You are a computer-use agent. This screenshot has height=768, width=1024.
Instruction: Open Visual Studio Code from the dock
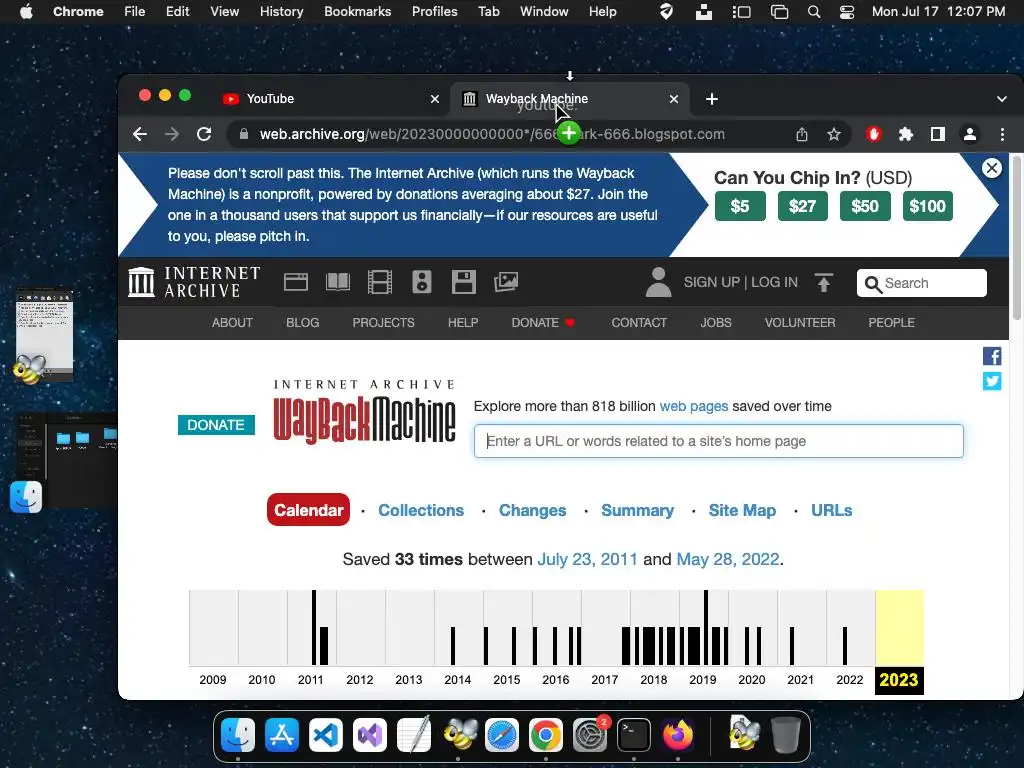pyautogui.click(x=325, y=735)
